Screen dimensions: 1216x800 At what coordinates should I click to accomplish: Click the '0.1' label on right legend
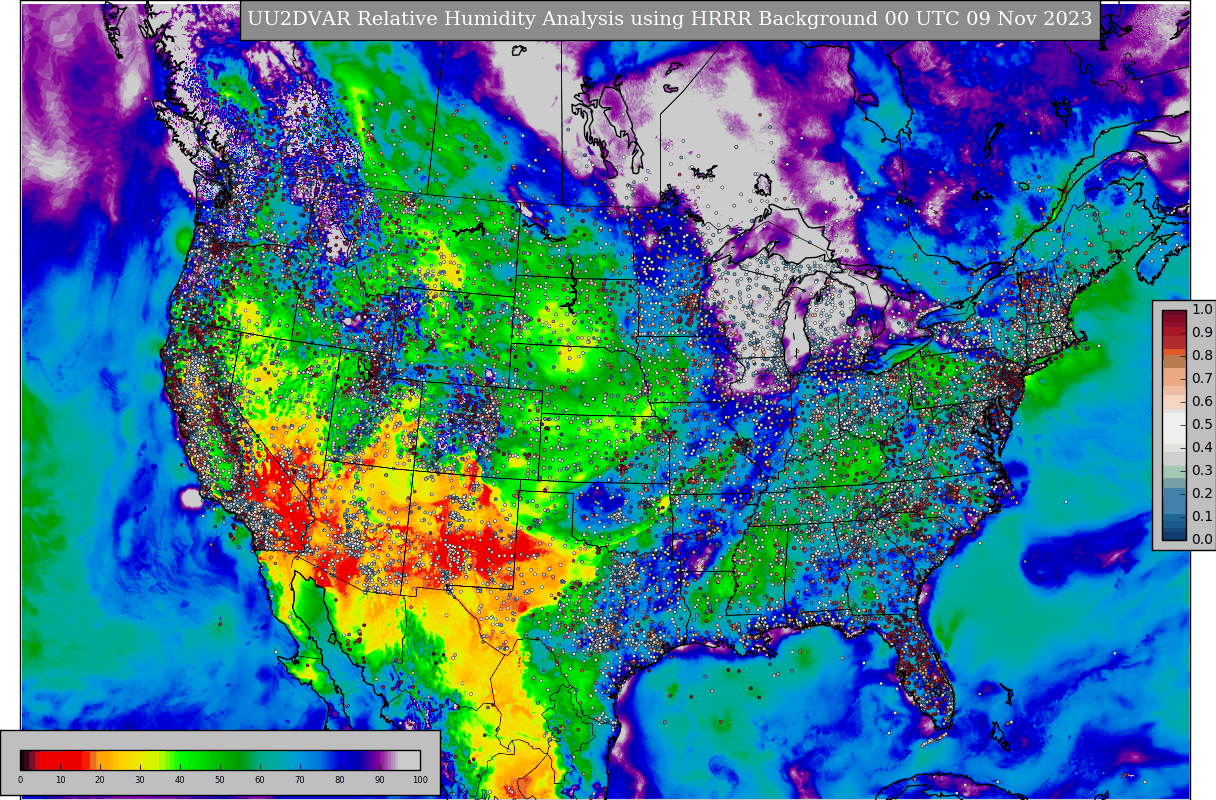(x=1202, y=517)
